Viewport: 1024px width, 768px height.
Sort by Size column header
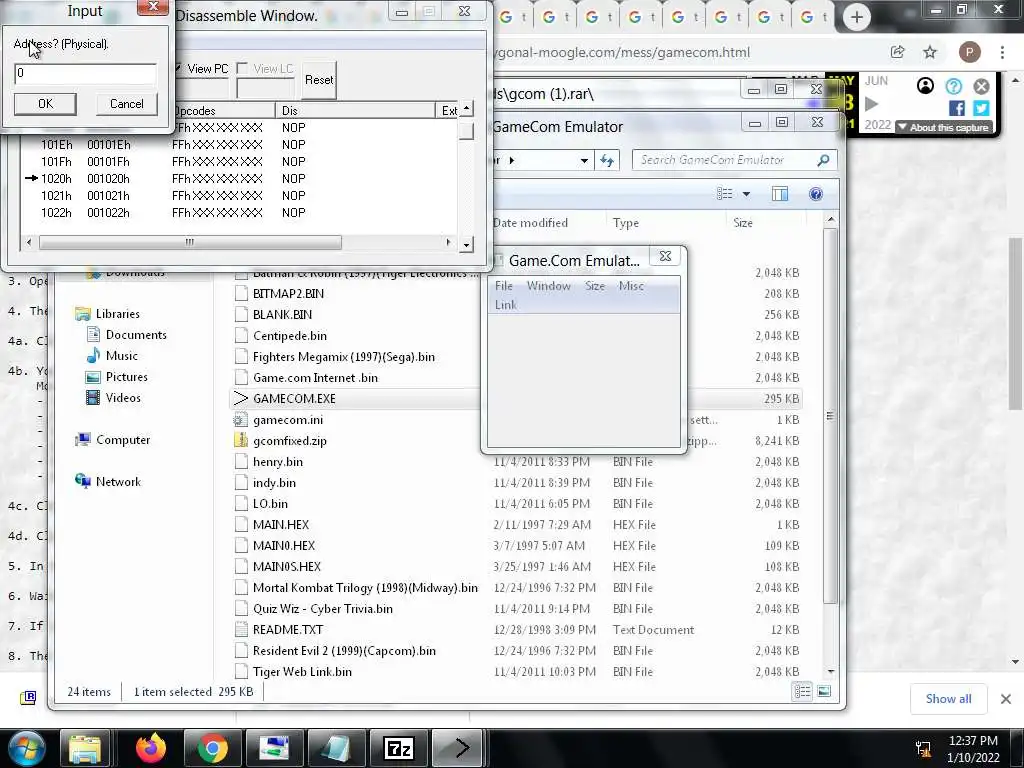(743, 223)
